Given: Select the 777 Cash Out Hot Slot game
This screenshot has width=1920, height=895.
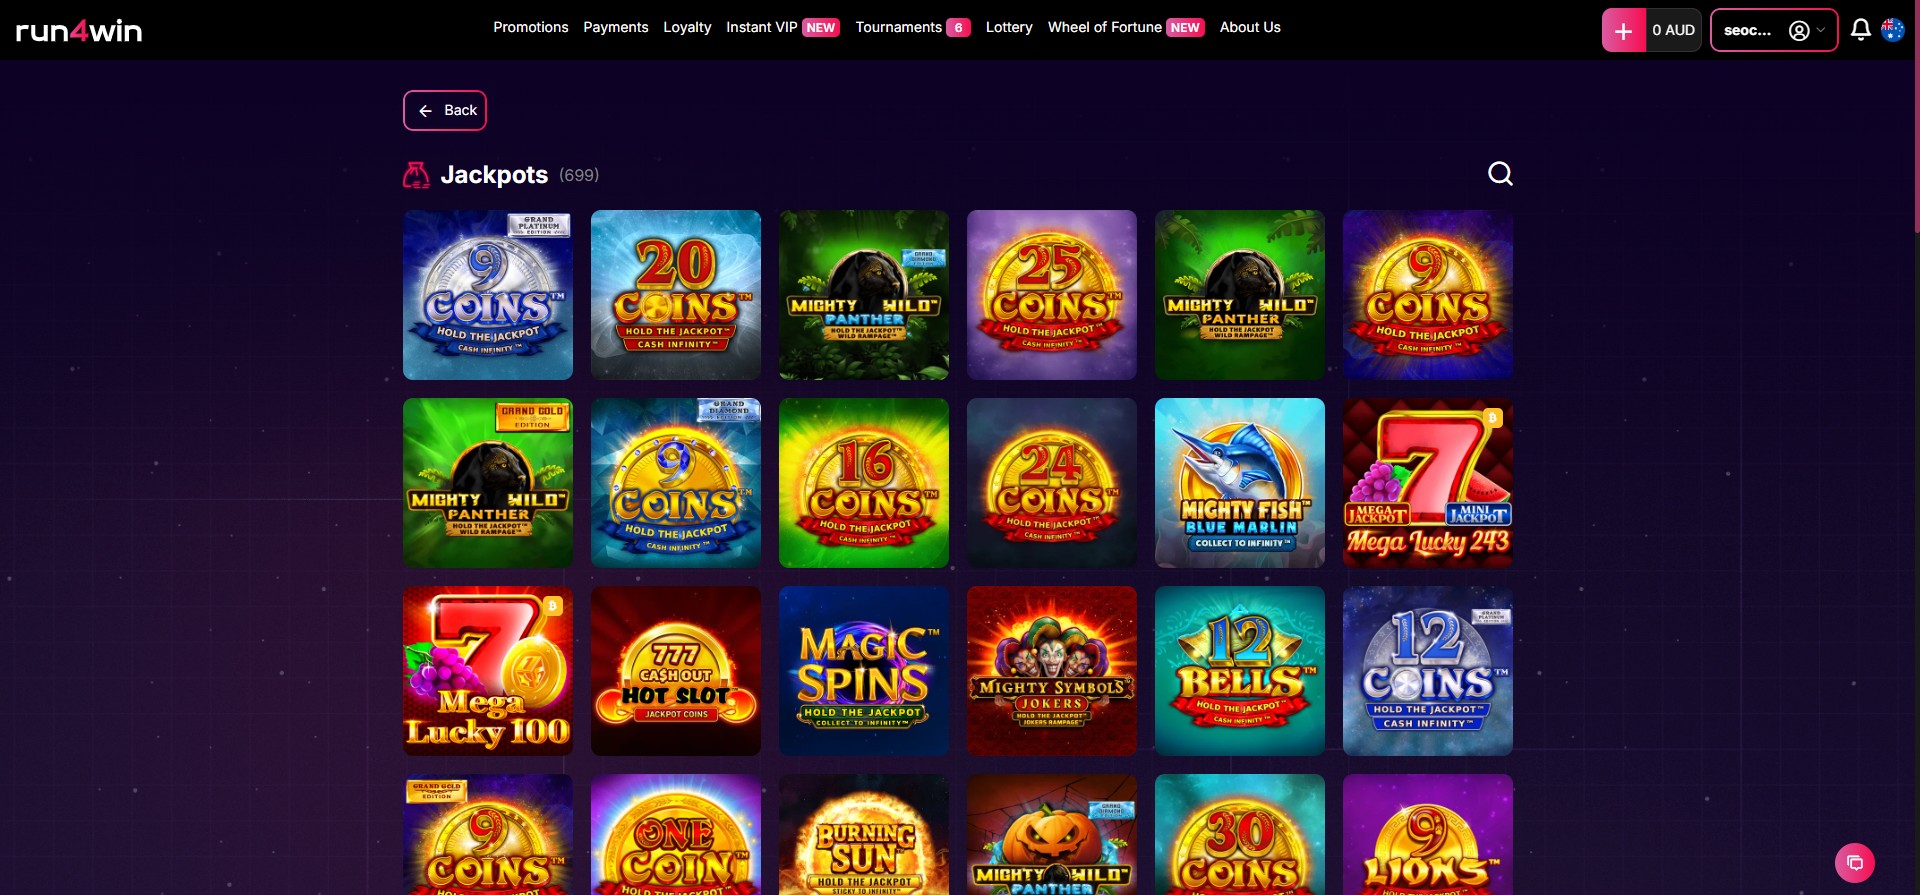Looking at the screenshot, I should [x=676, y=671].
